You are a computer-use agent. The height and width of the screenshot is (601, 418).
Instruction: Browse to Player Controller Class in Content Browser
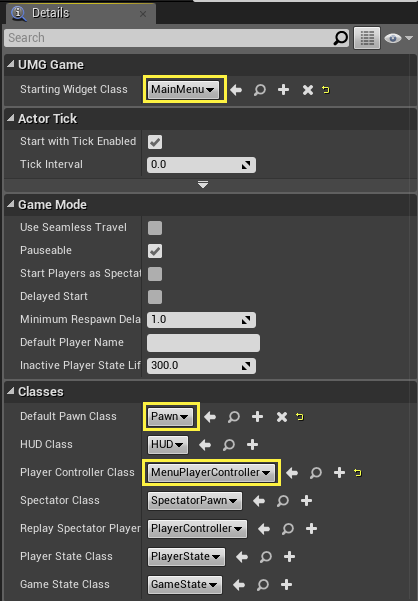click(316, 473)
